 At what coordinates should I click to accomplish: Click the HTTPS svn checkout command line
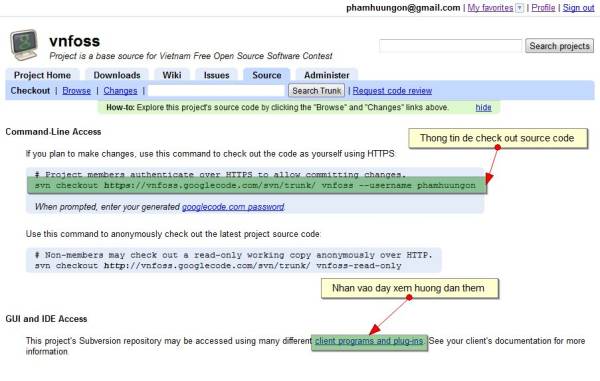255,186
